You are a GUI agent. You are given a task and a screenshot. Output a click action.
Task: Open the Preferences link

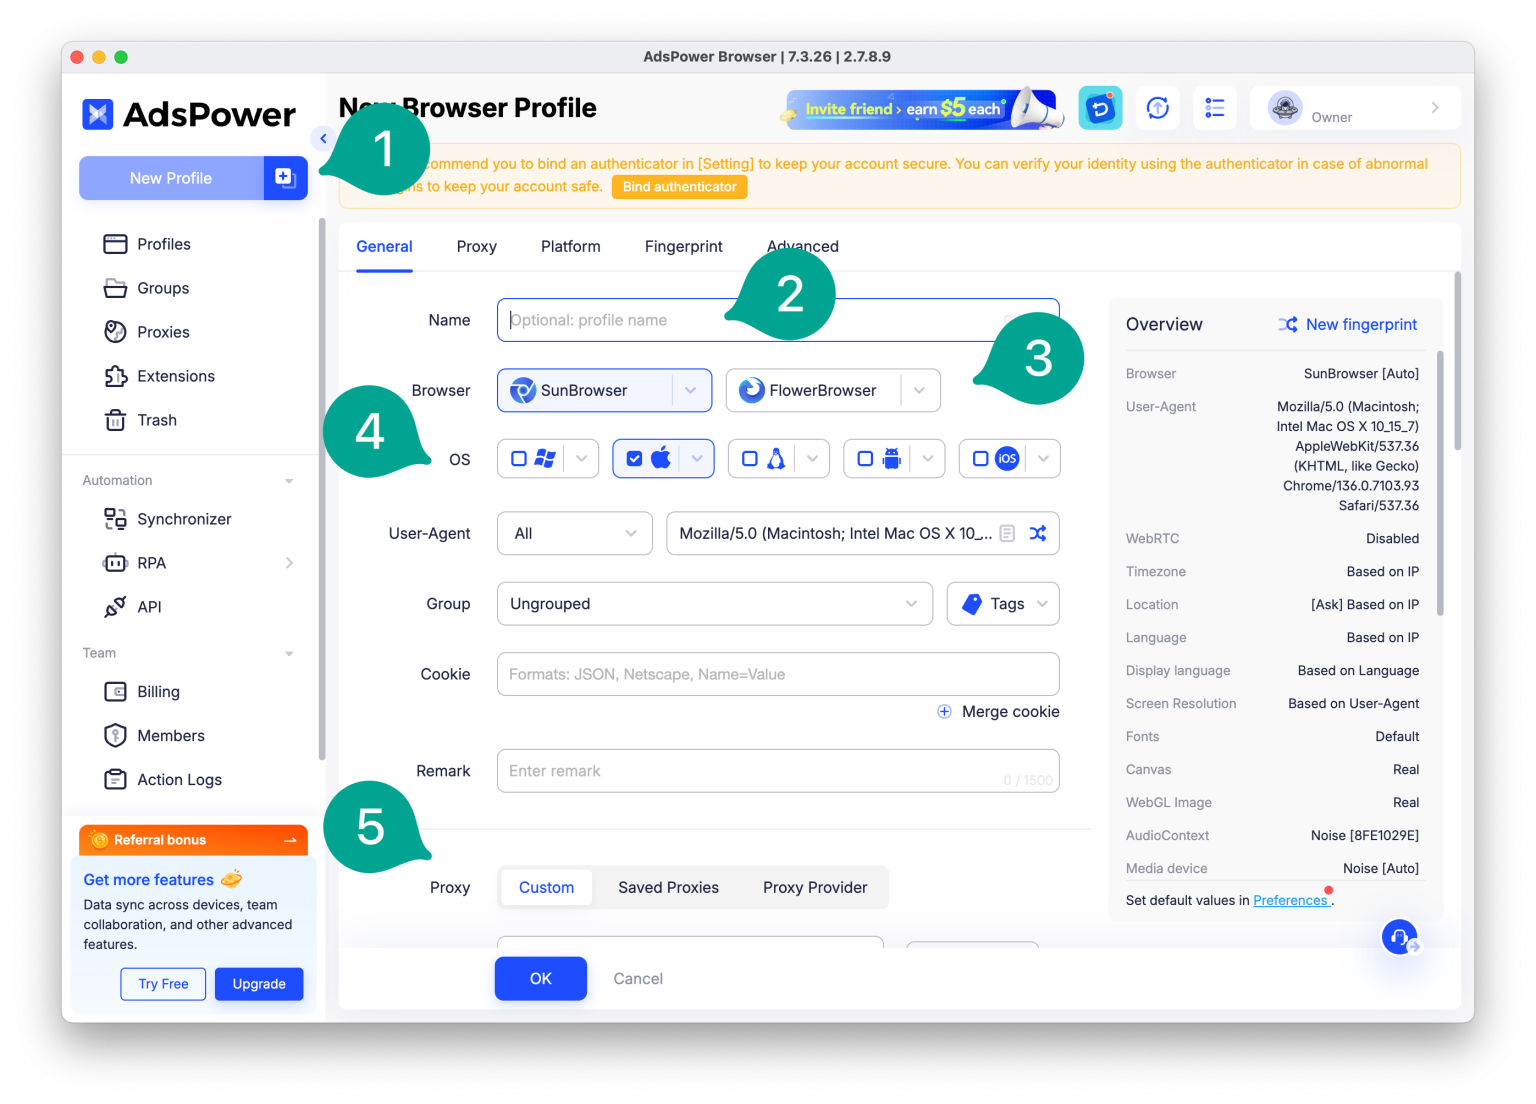click(1290, 900)
